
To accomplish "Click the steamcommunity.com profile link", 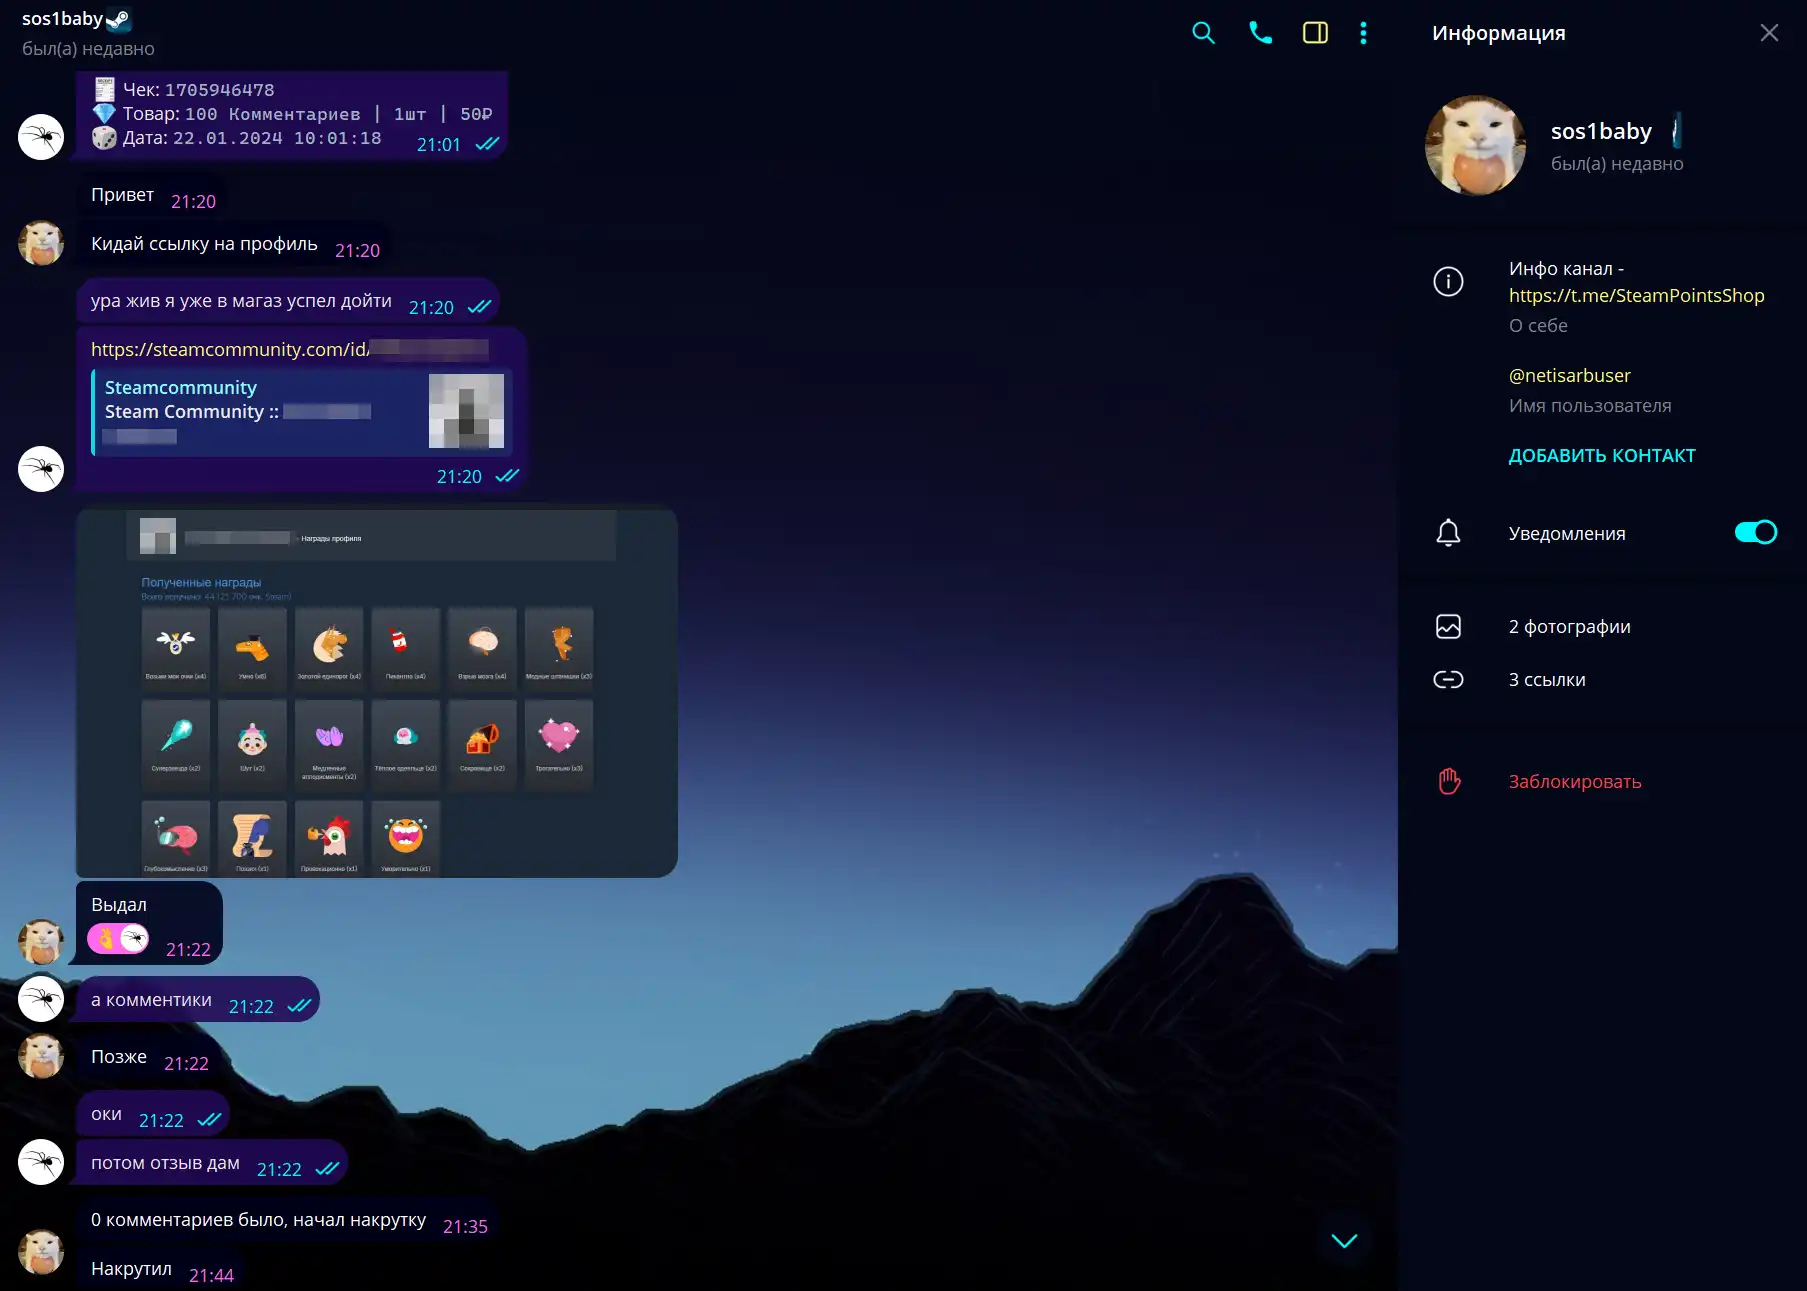I will [x=230, y=349].
